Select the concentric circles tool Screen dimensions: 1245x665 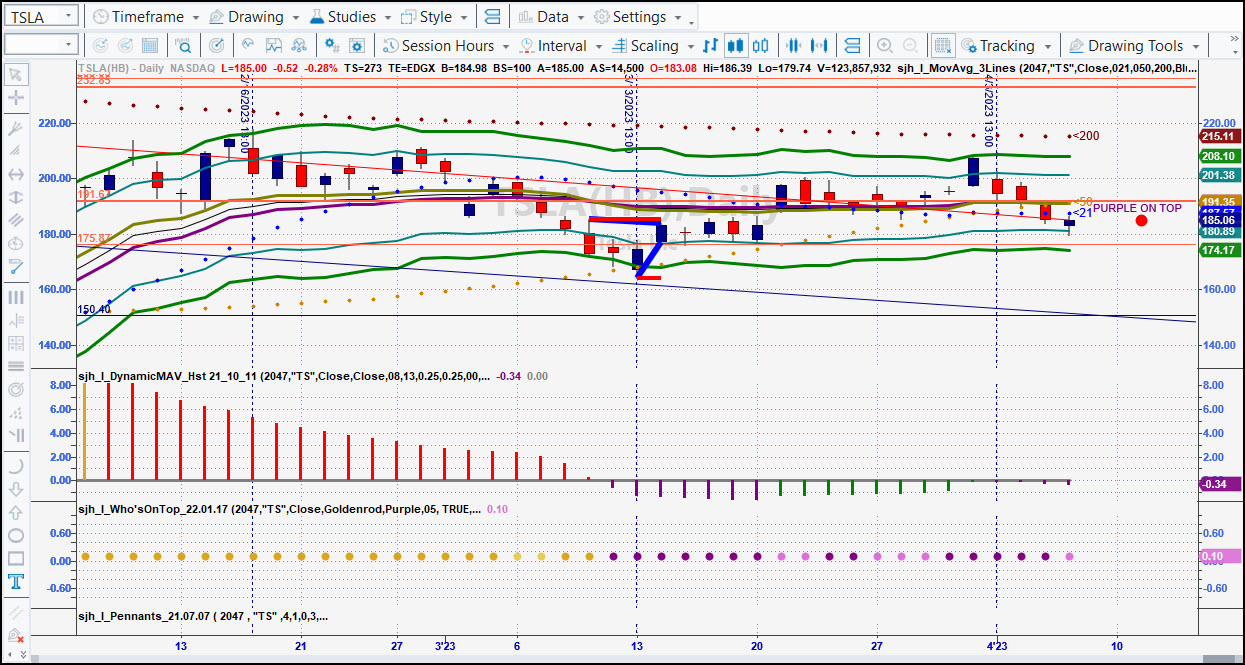(x=16, y=390)
